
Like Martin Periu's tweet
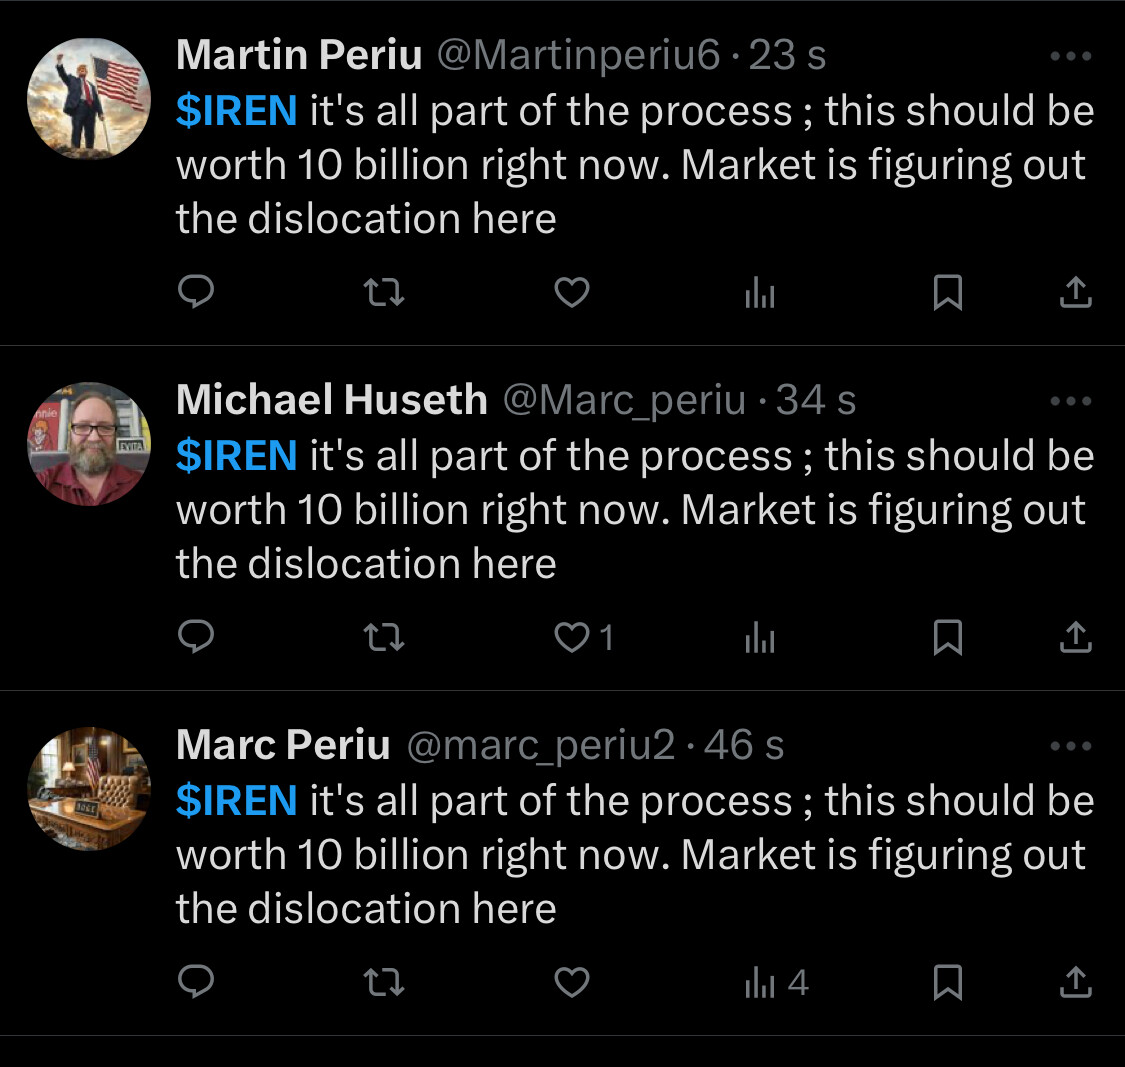(571, 292)
